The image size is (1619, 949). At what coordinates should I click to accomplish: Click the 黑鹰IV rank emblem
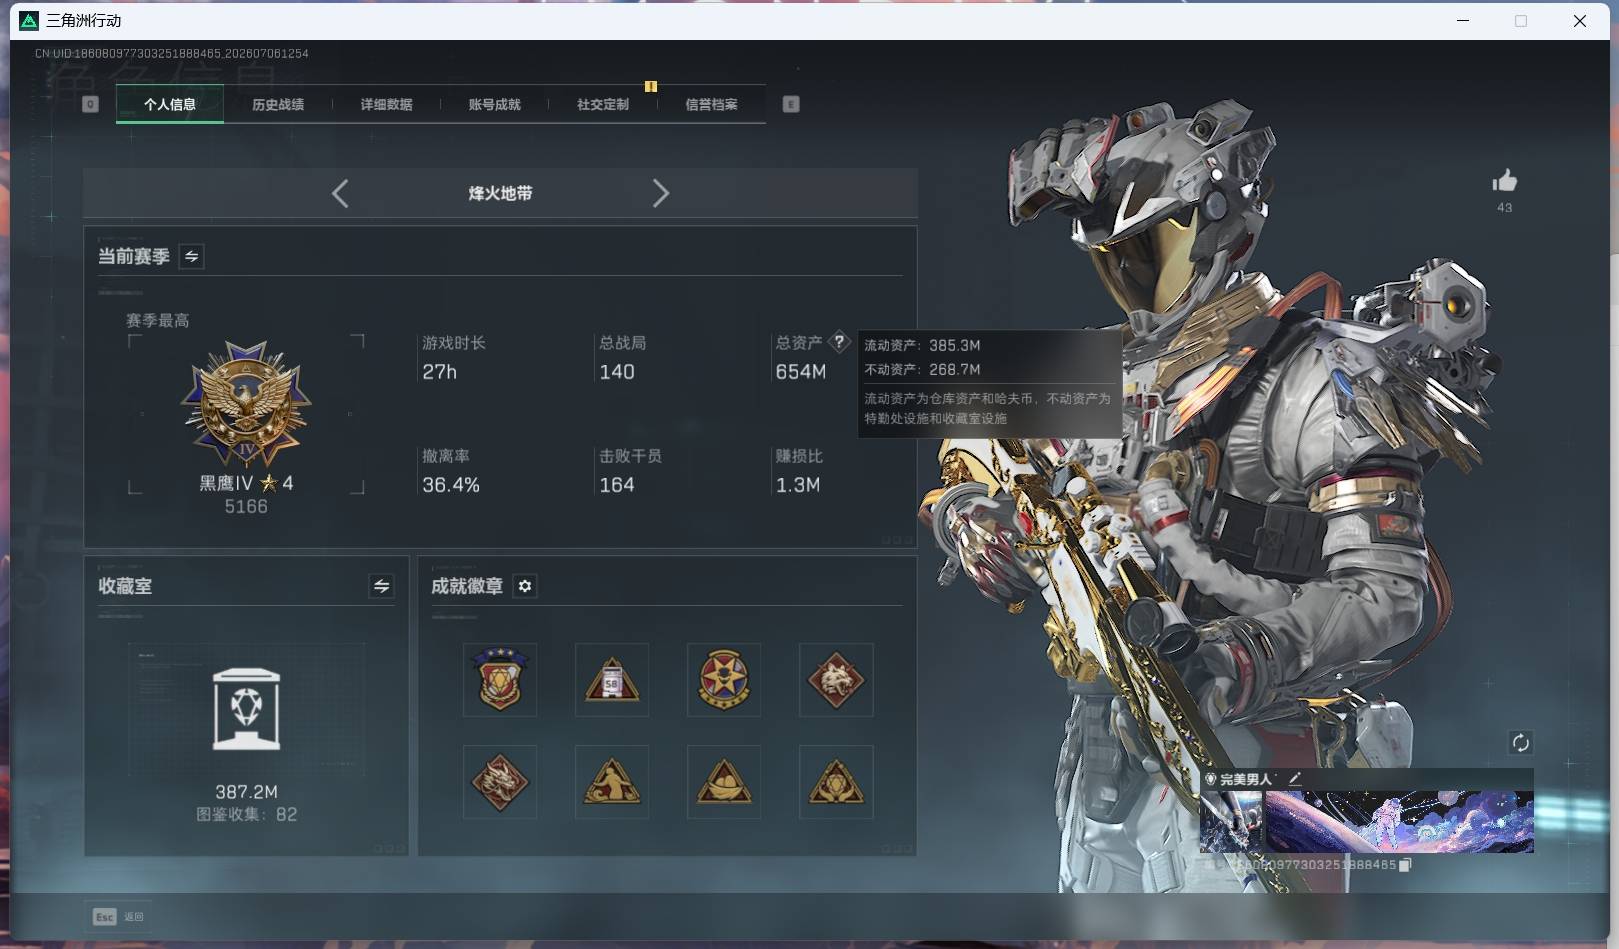click(x=246, y=404)
